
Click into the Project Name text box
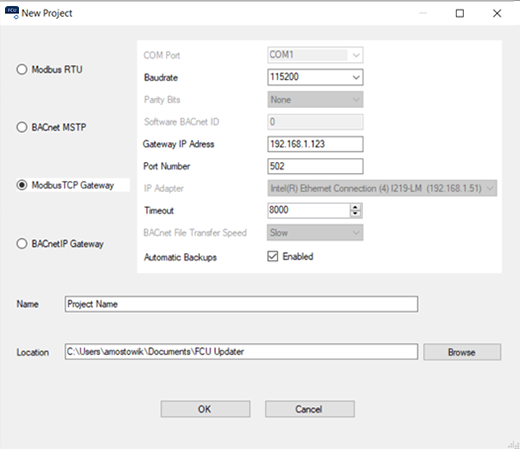pyautogui.click(x=241, y=304)
